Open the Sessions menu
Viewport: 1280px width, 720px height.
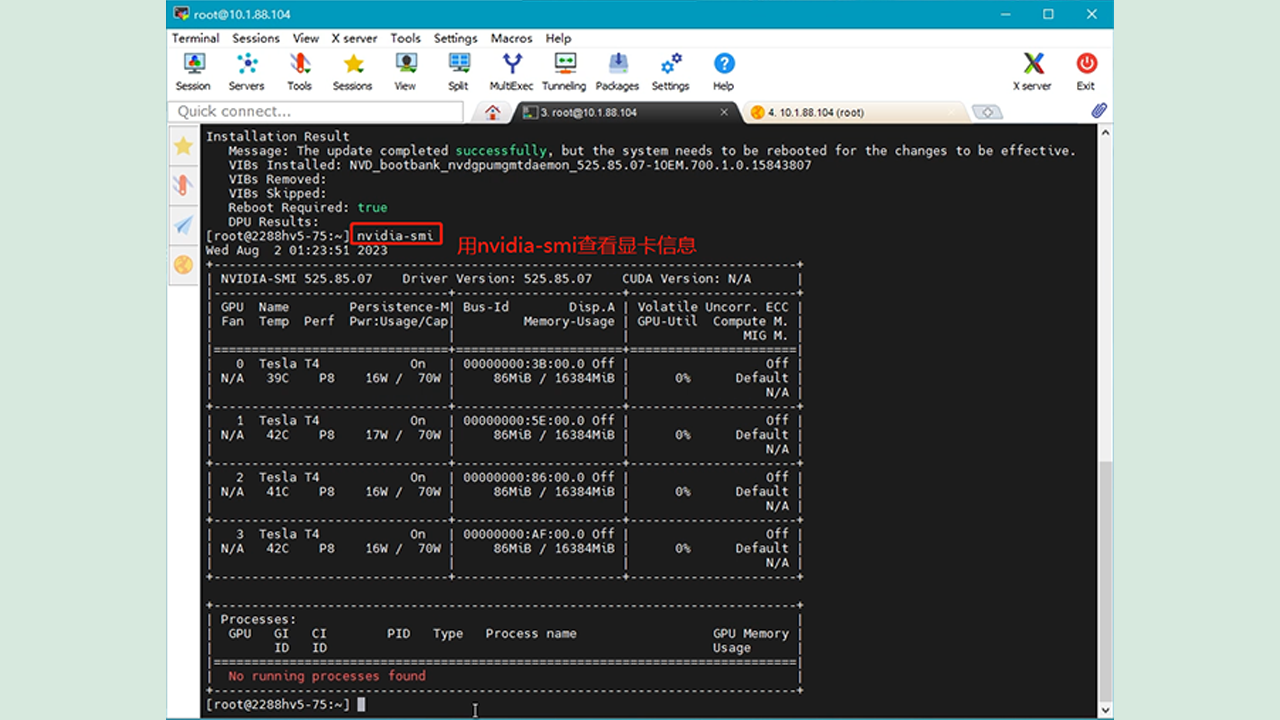(256, 38)
